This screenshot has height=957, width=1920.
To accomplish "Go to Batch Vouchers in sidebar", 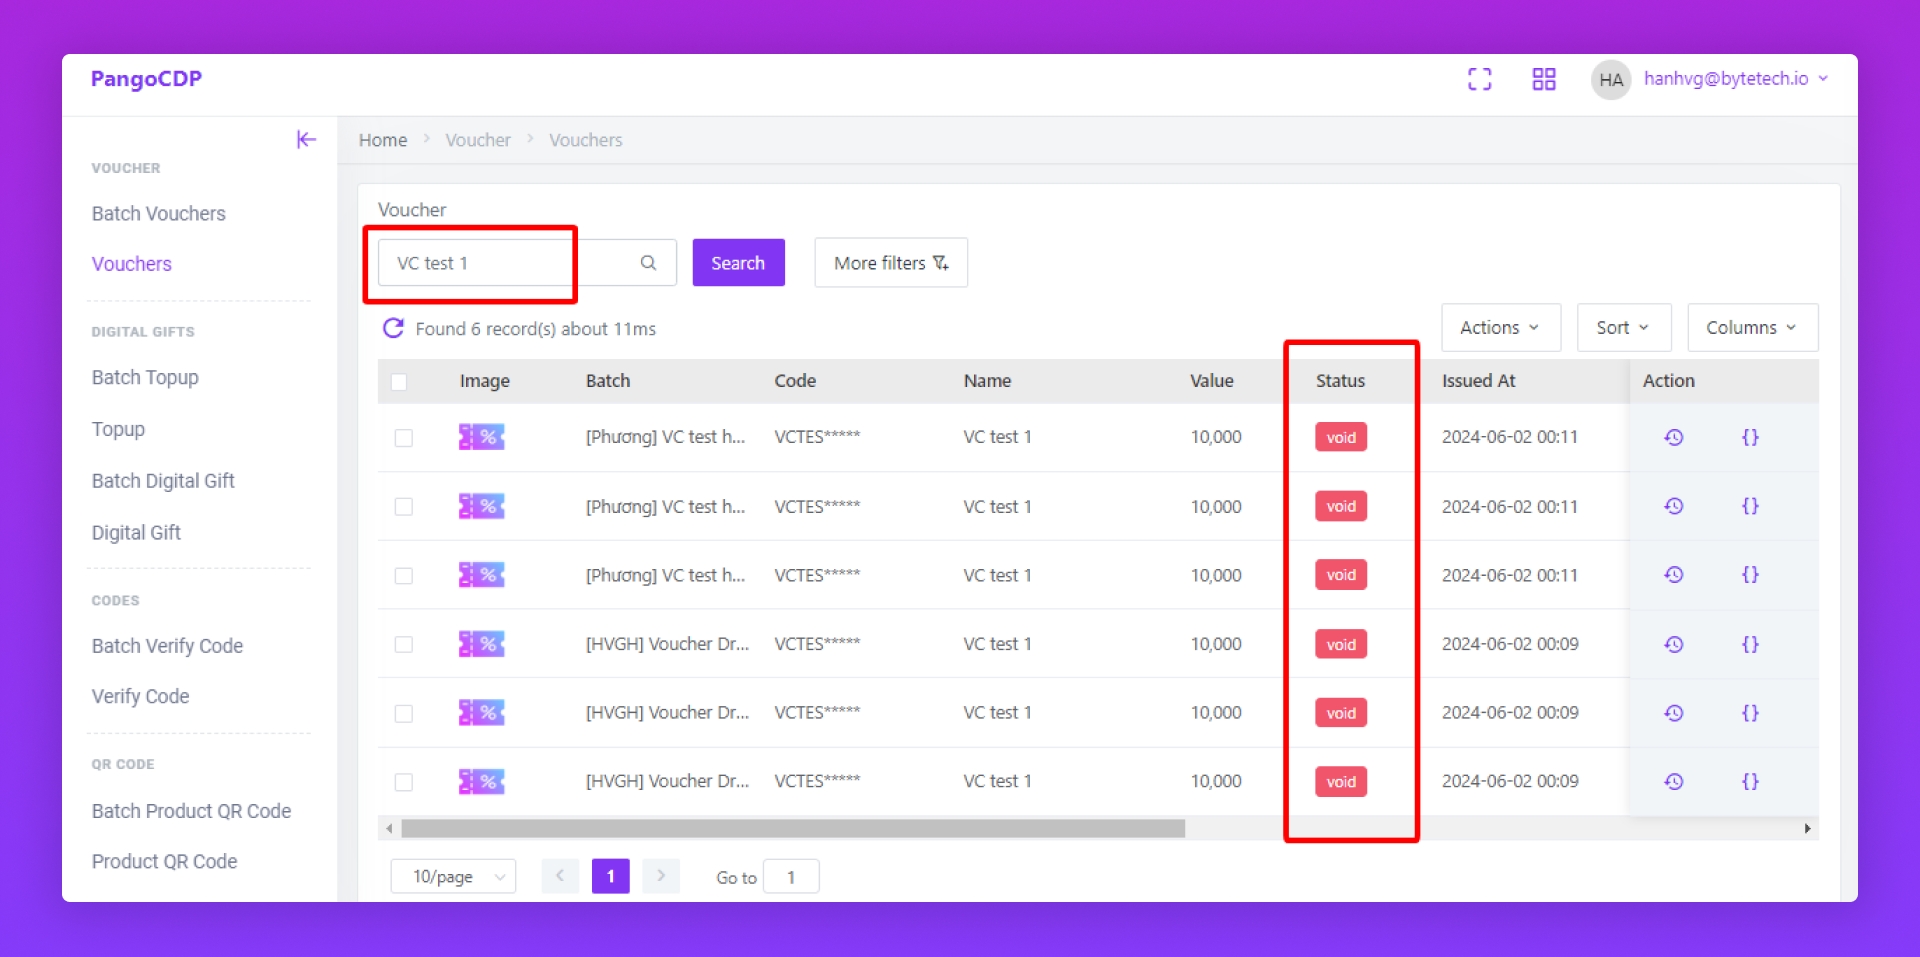I will click(158, 214).
